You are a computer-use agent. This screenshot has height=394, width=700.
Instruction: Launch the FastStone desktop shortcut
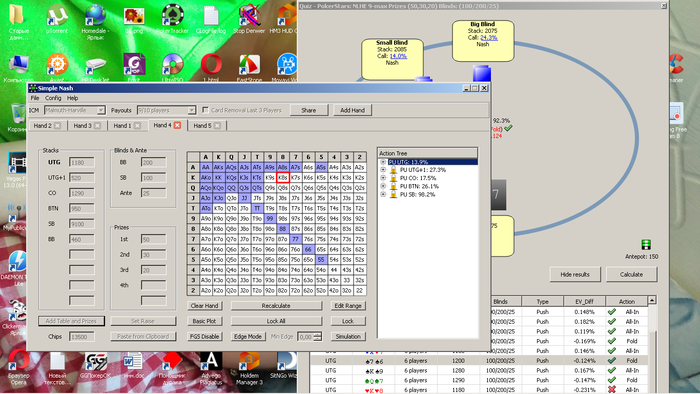[x=249, y=67]
